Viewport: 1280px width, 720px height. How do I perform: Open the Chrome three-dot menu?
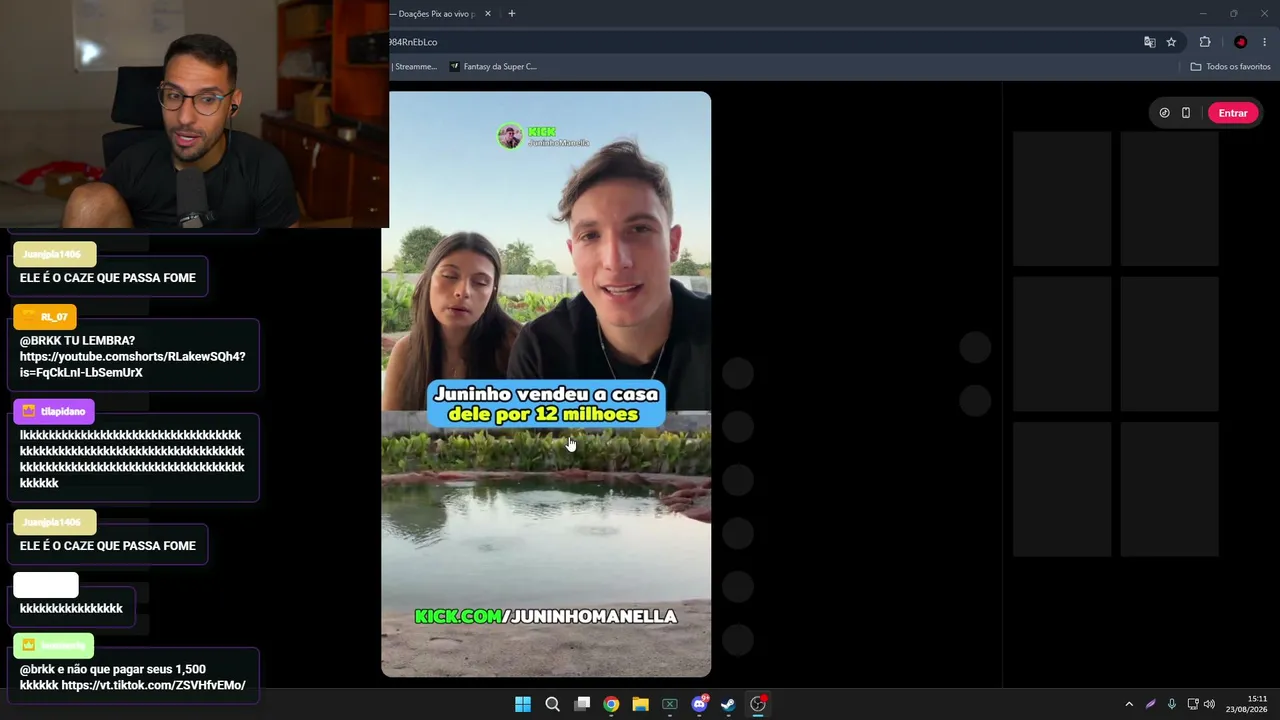tap(1265, 42)
